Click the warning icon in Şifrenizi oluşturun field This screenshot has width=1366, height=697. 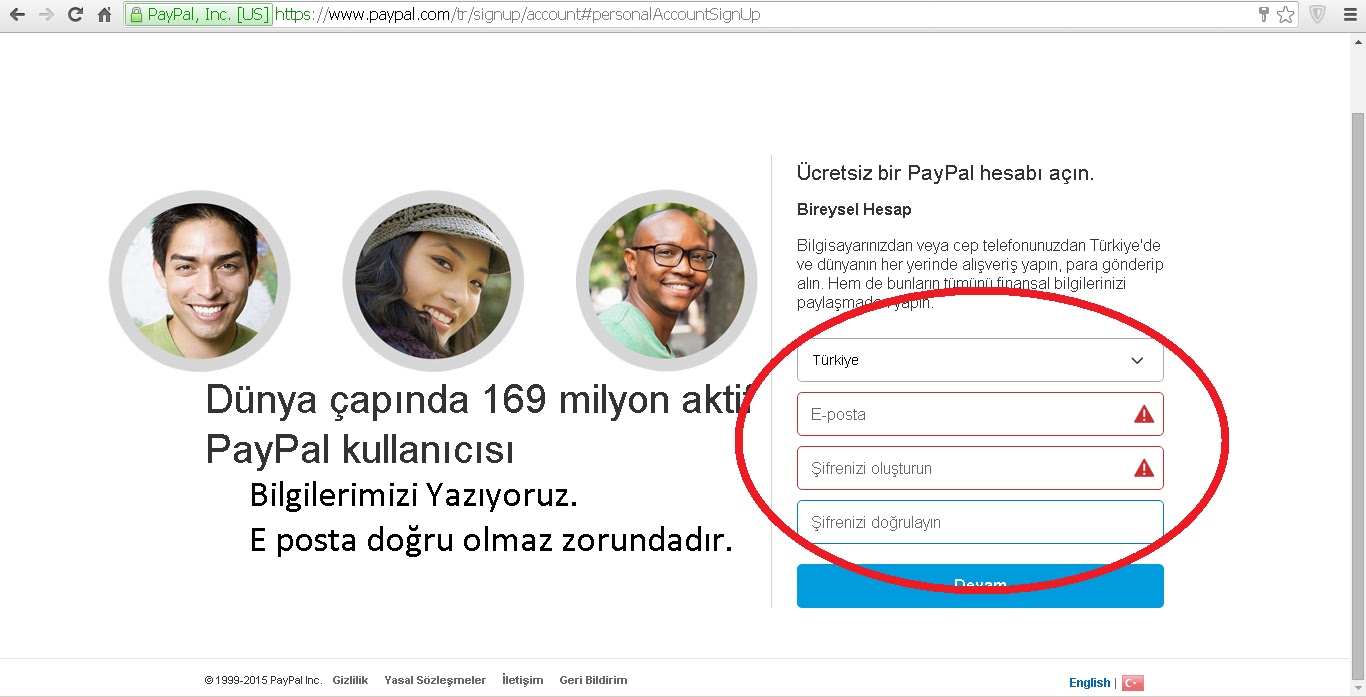click(1144, 468)
